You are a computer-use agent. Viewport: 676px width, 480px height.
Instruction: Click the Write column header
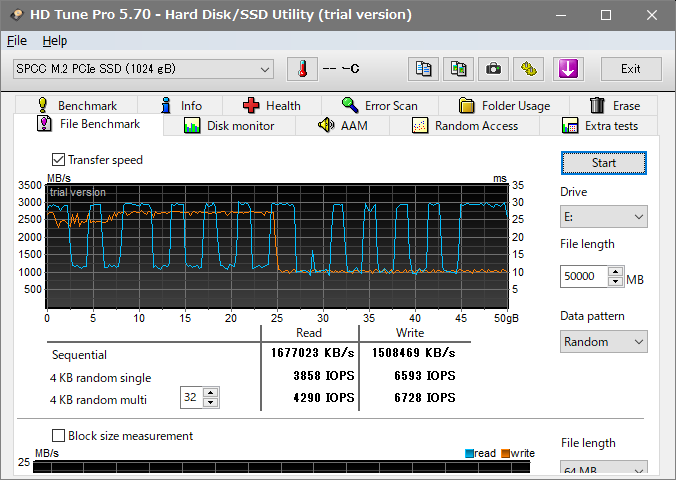click(410, 333)
